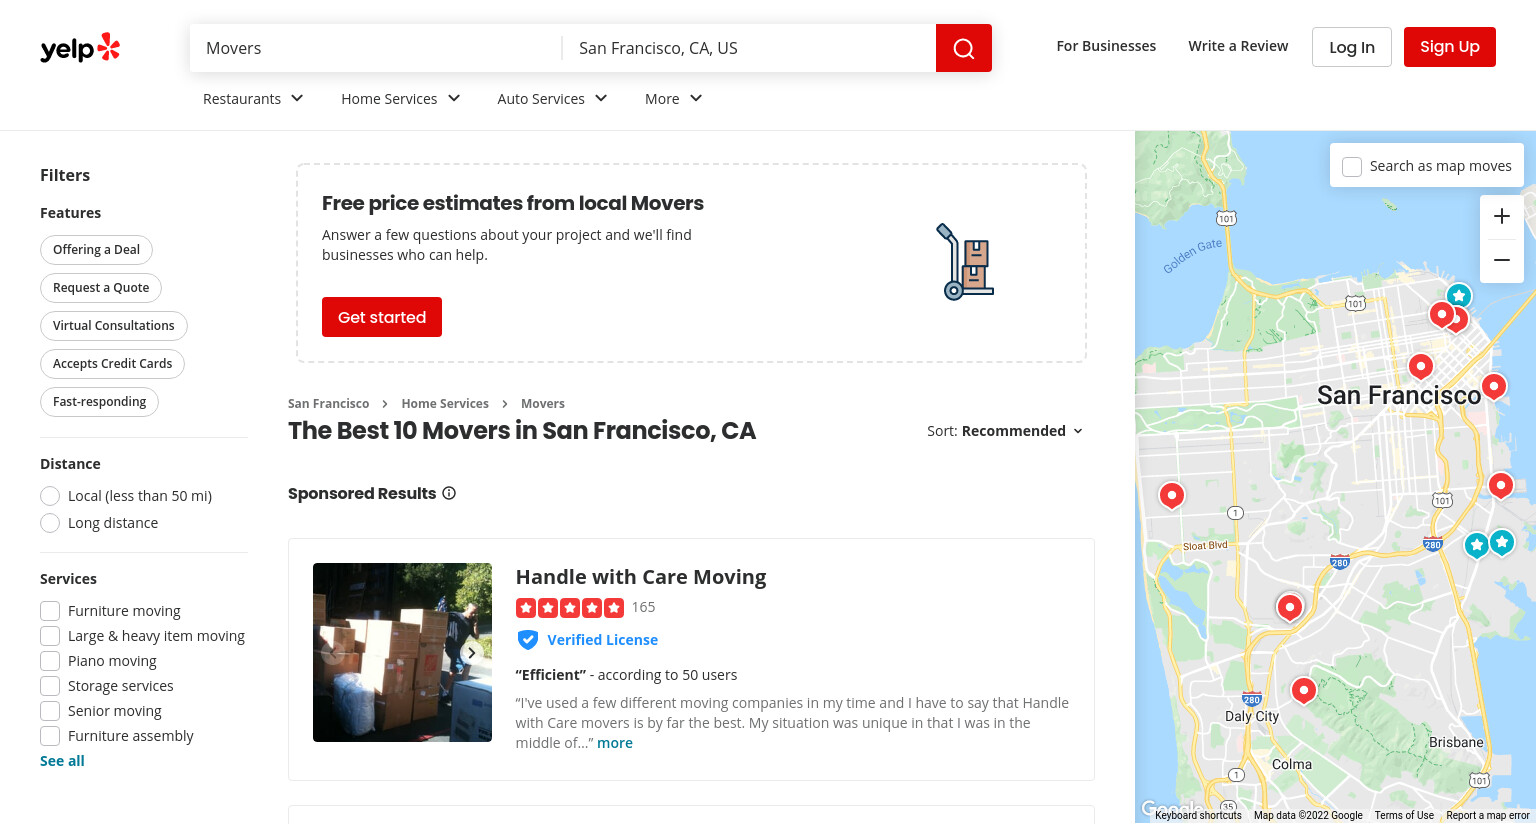Viewport: 1536px width, 824px height.
Task: Apply Offering a Deal filter
Action: tap(96, 250)
